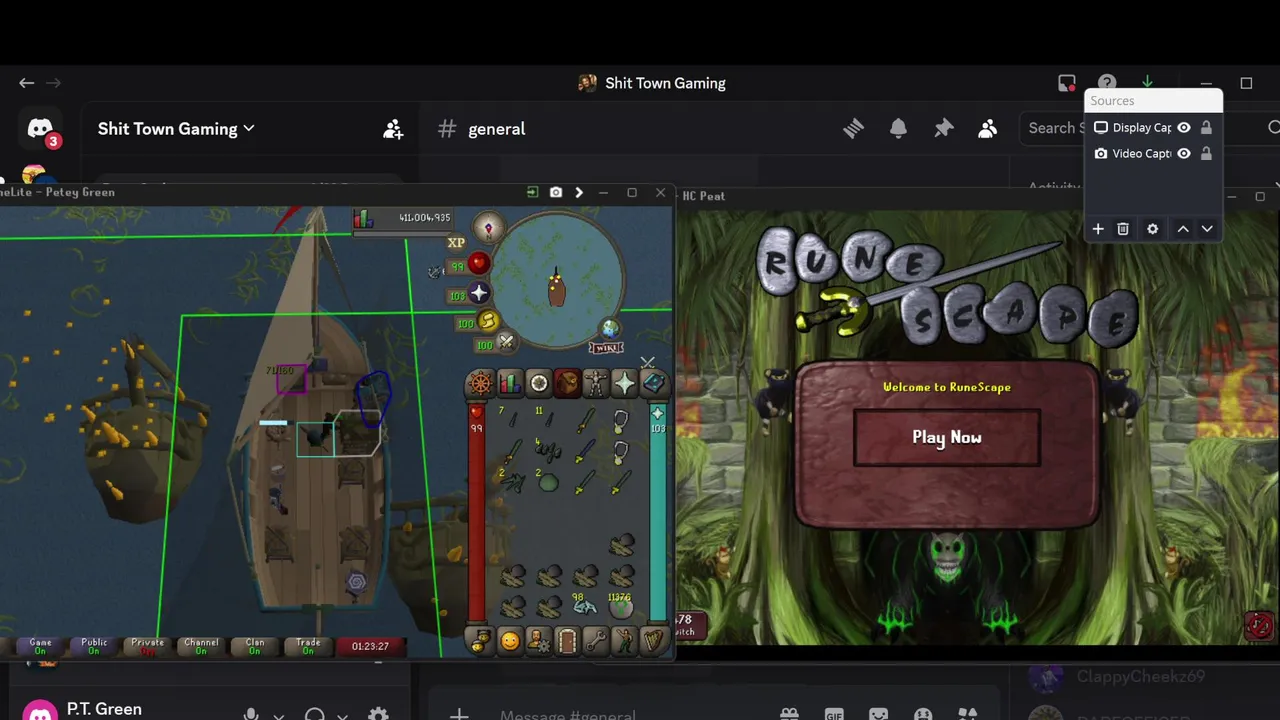Open headphone output options dropdown arrow
Screen dimensions: 1280x720
(x=343, y=716)
